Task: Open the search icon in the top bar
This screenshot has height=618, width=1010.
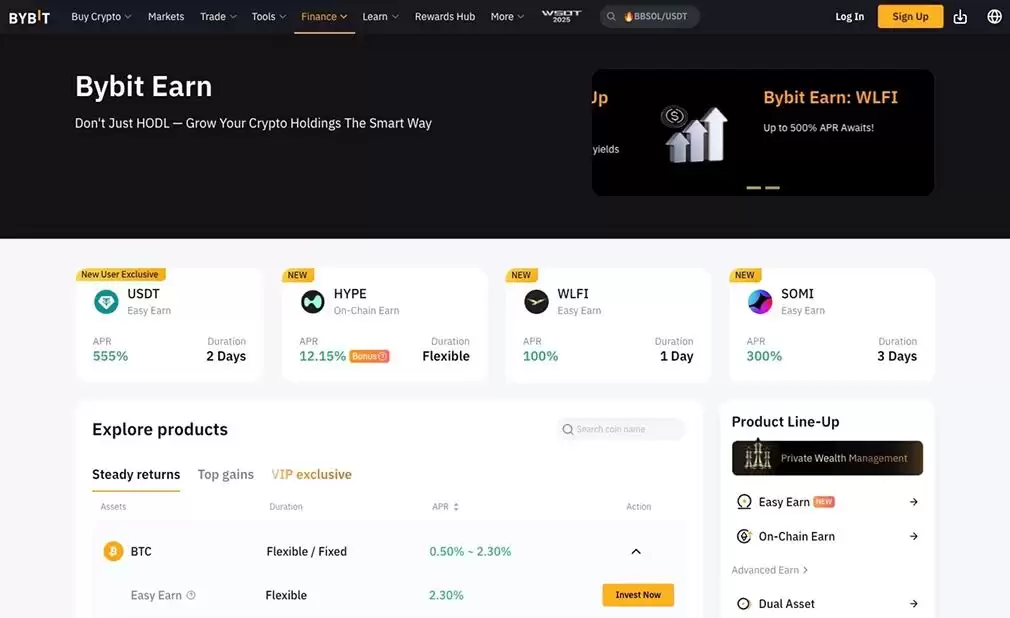Action: point(610,16)
